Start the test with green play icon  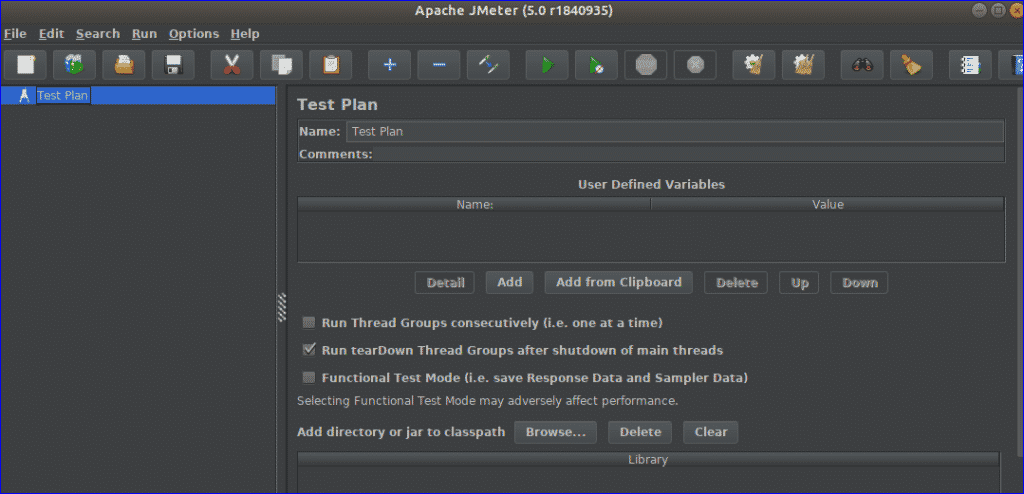[547, 65]
